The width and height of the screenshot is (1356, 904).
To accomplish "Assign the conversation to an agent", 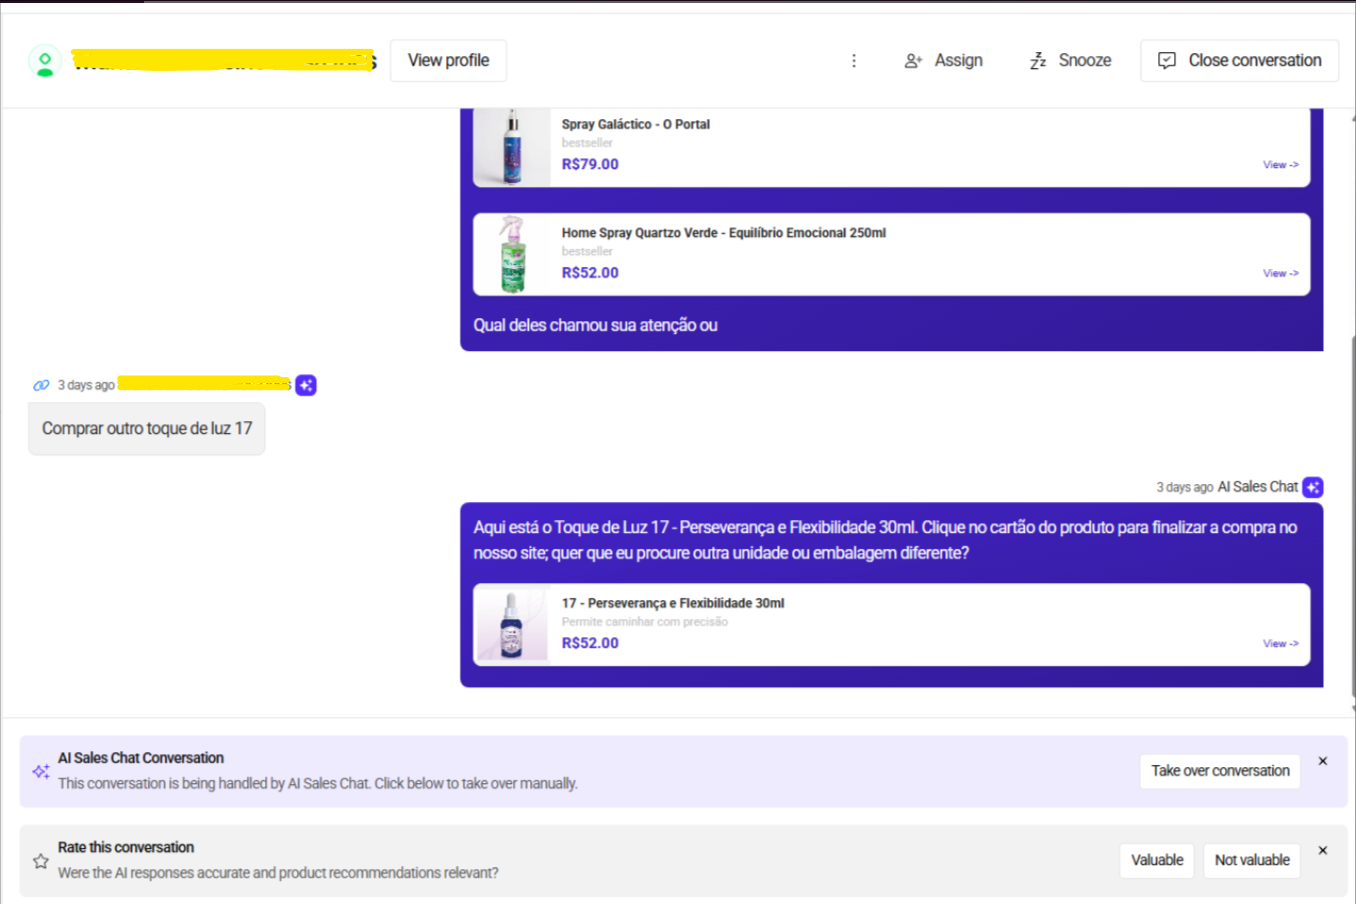I will [x=943, y=61].
